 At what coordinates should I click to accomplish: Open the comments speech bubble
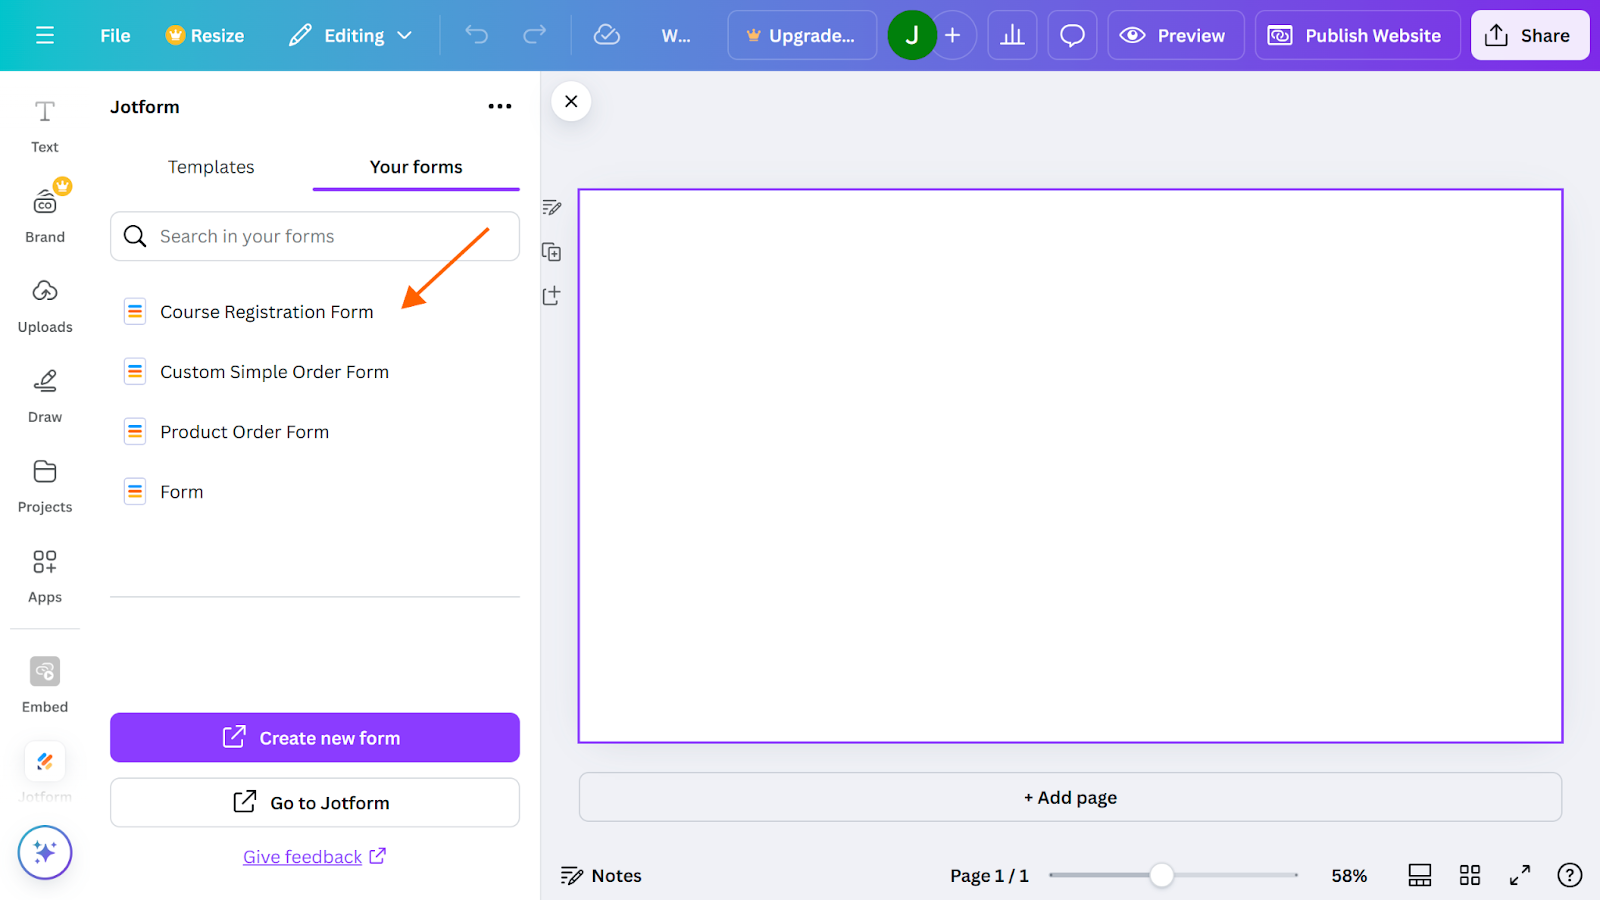tap(1073, 36)
